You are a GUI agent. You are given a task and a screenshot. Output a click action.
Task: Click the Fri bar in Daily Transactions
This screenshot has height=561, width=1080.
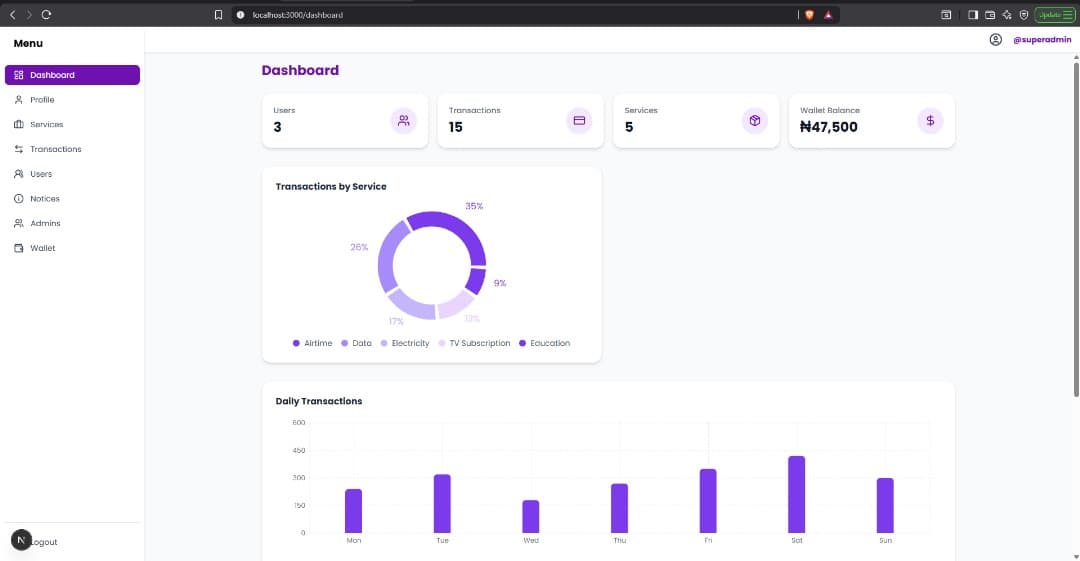708,500
